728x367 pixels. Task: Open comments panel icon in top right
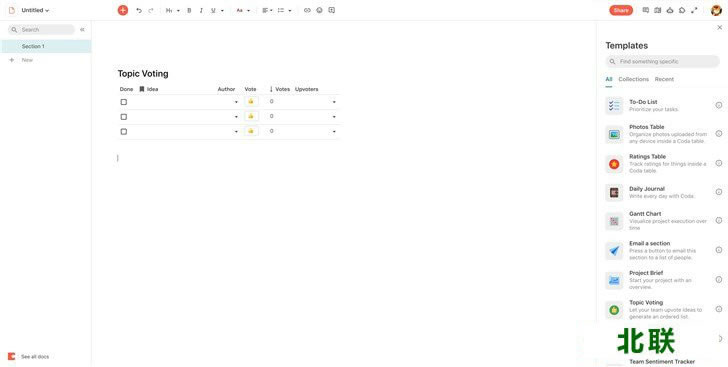[x=645, y=10]
